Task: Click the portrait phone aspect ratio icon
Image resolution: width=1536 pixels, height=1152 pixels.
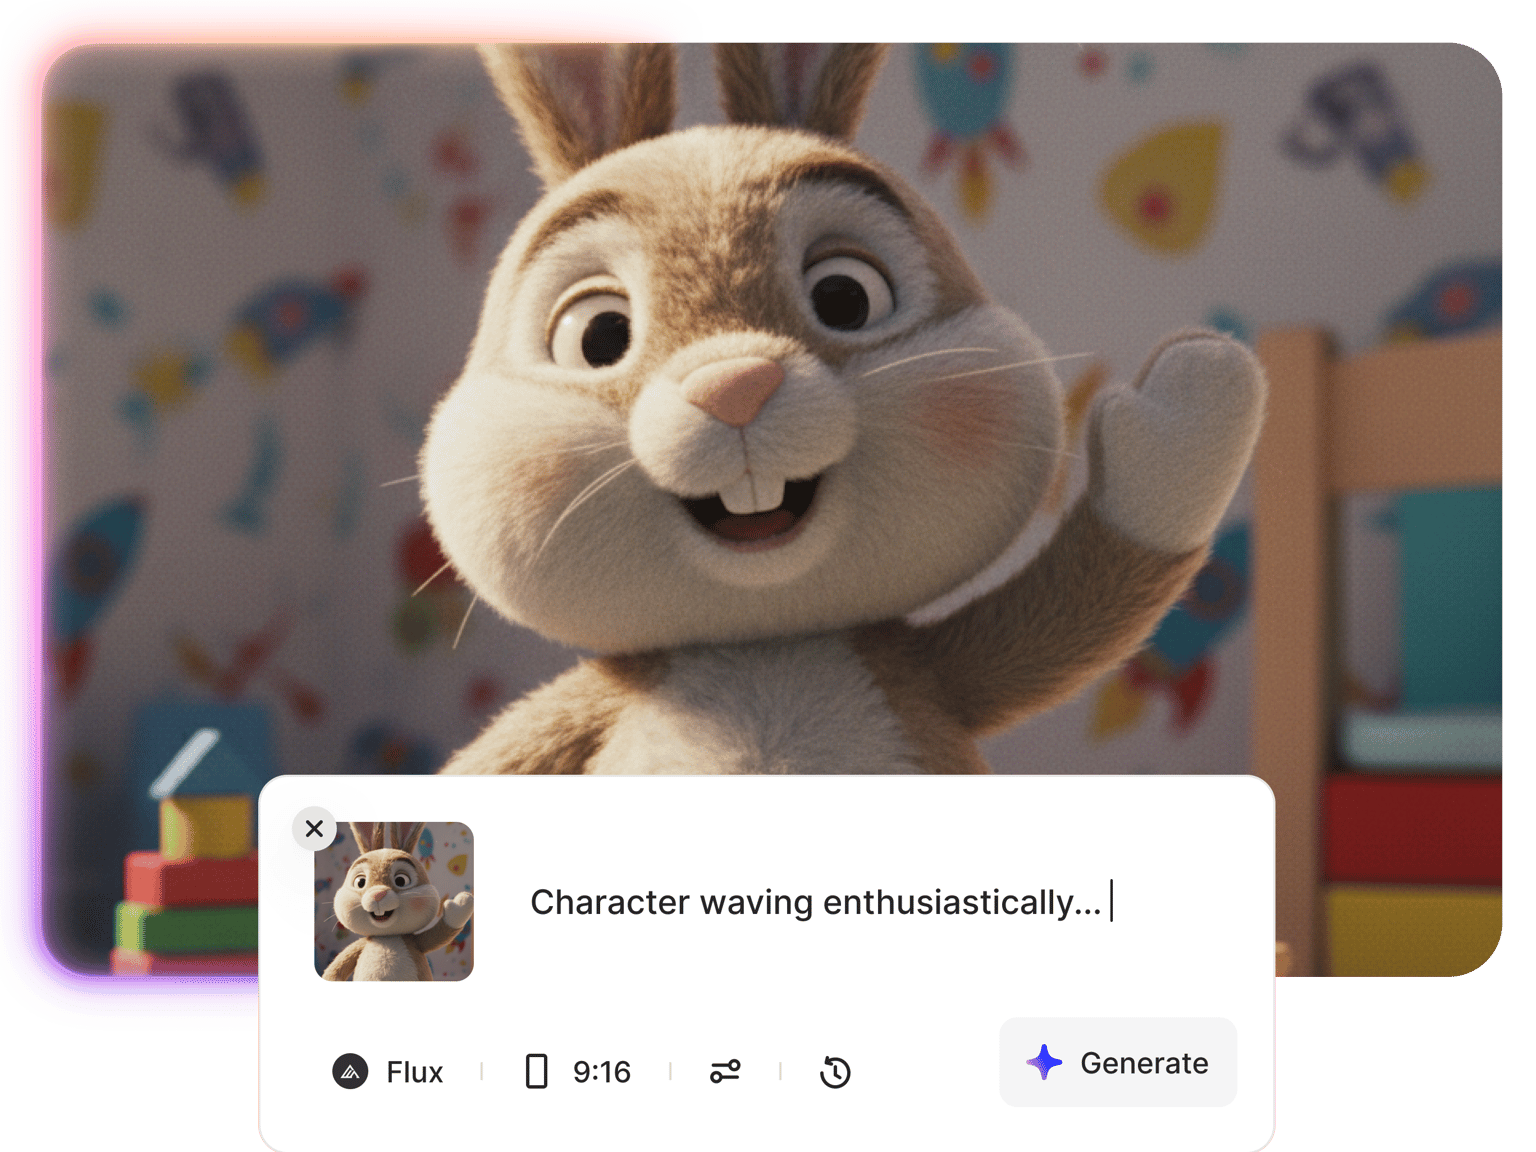Action: pos(536,1071)
